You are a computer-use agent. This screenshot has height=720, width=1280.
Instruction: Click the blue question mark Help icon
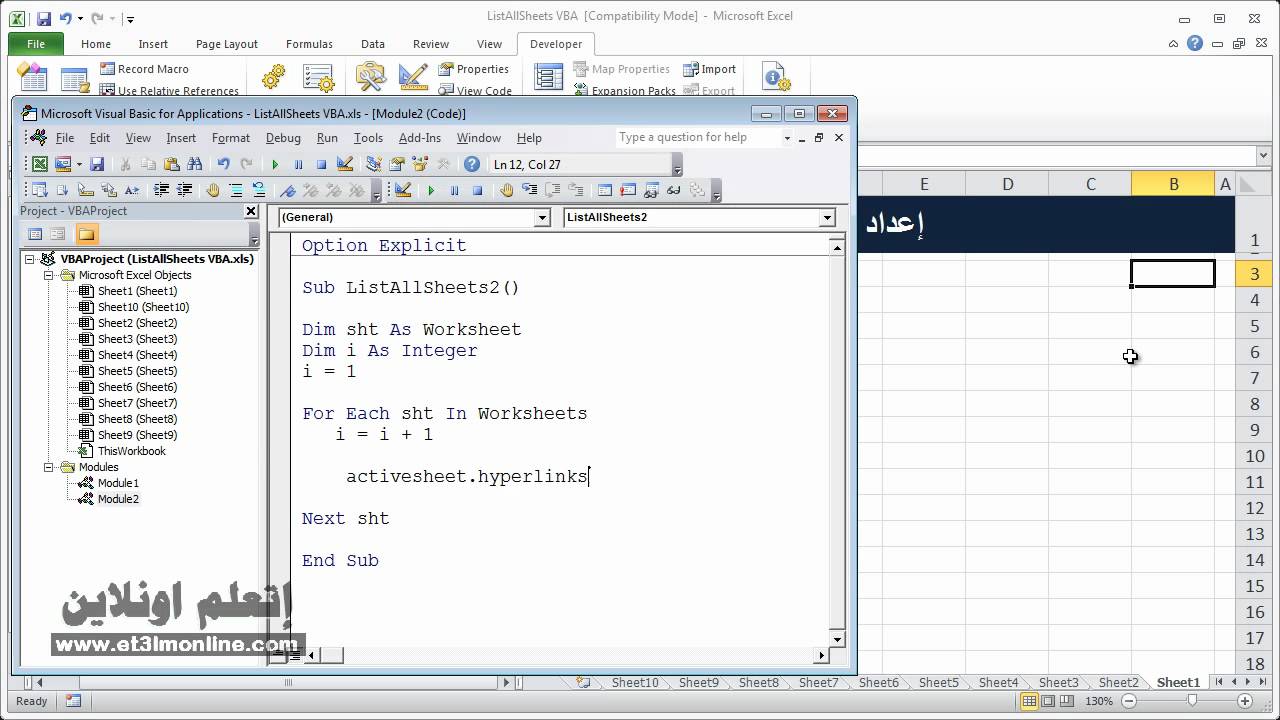(x=472, y=164)
